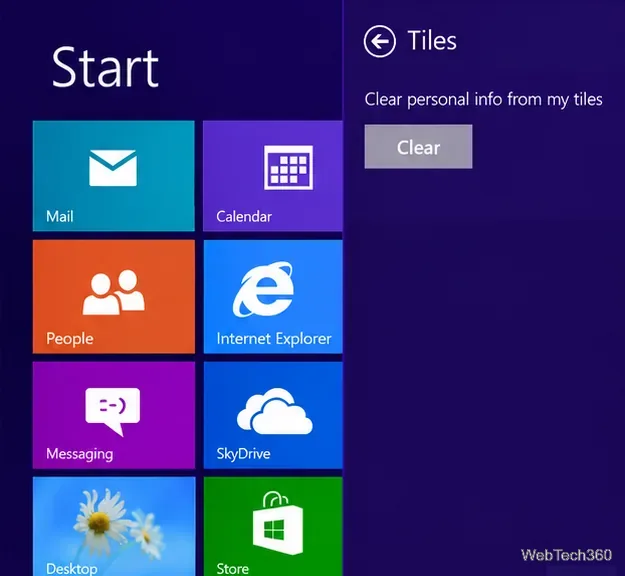The image size is (625, 576).
Task: Select the "People" tile label text
Action: click(70, 339)
